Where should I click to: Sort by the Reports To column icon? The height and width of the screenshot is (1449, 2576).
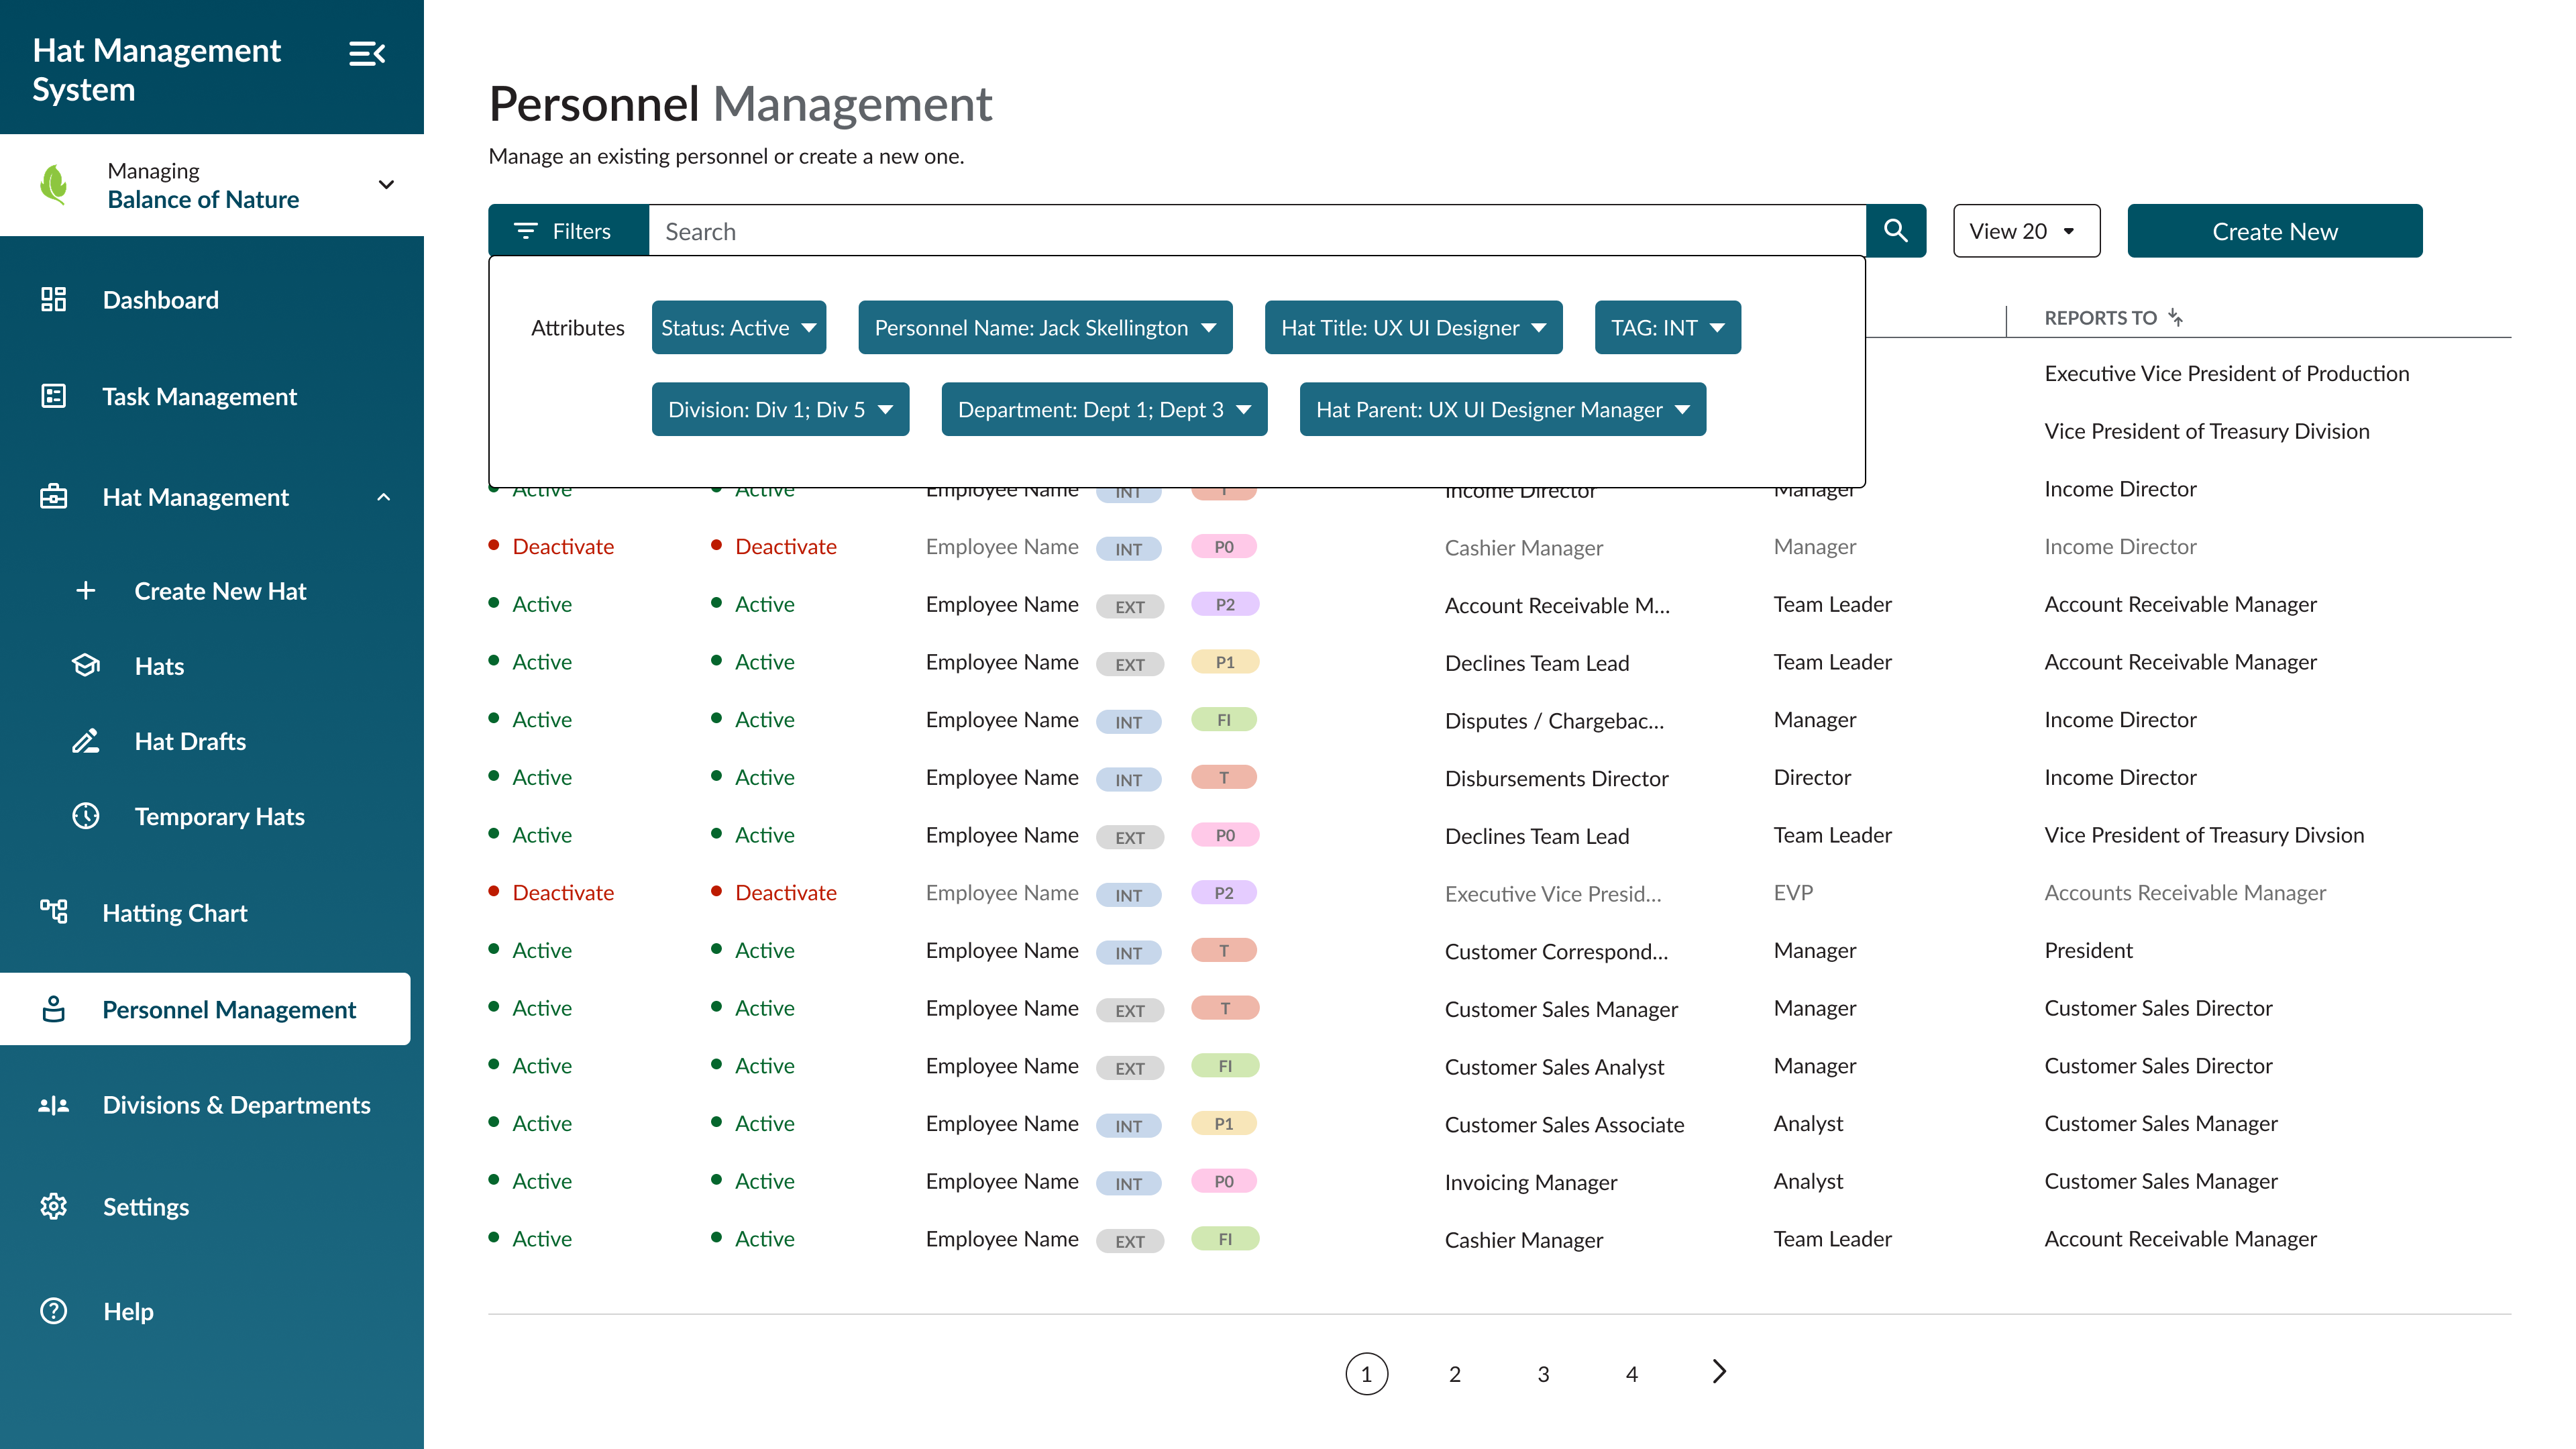(2176, 318)
